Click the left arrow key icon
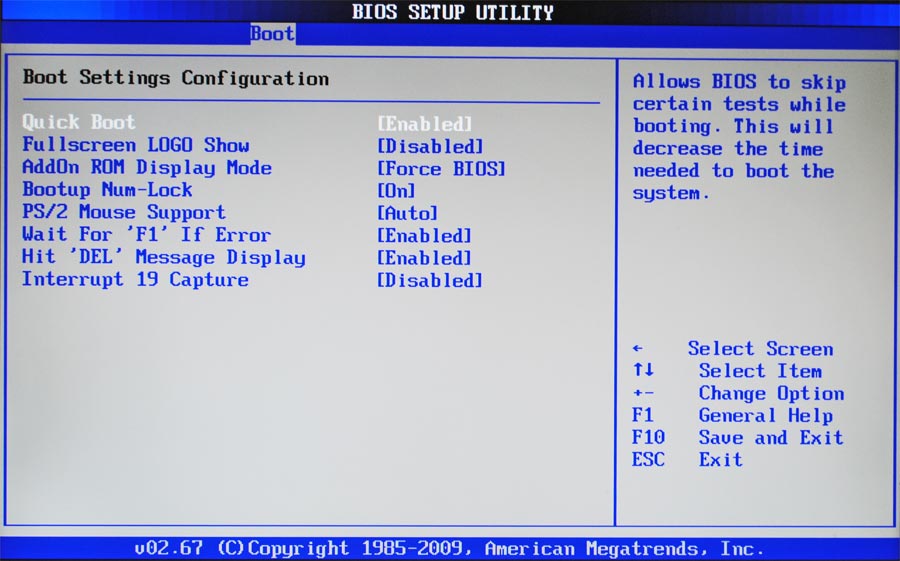 [x=638, y=349]
